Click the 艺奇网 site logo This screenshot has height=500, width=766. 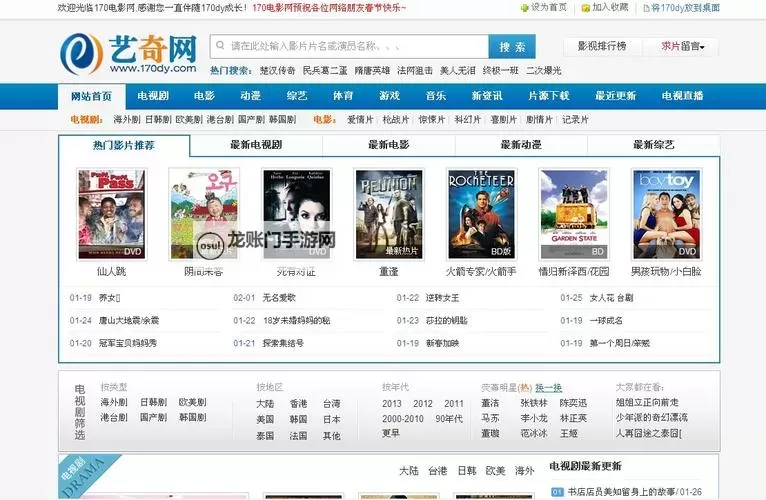(128, 54)
